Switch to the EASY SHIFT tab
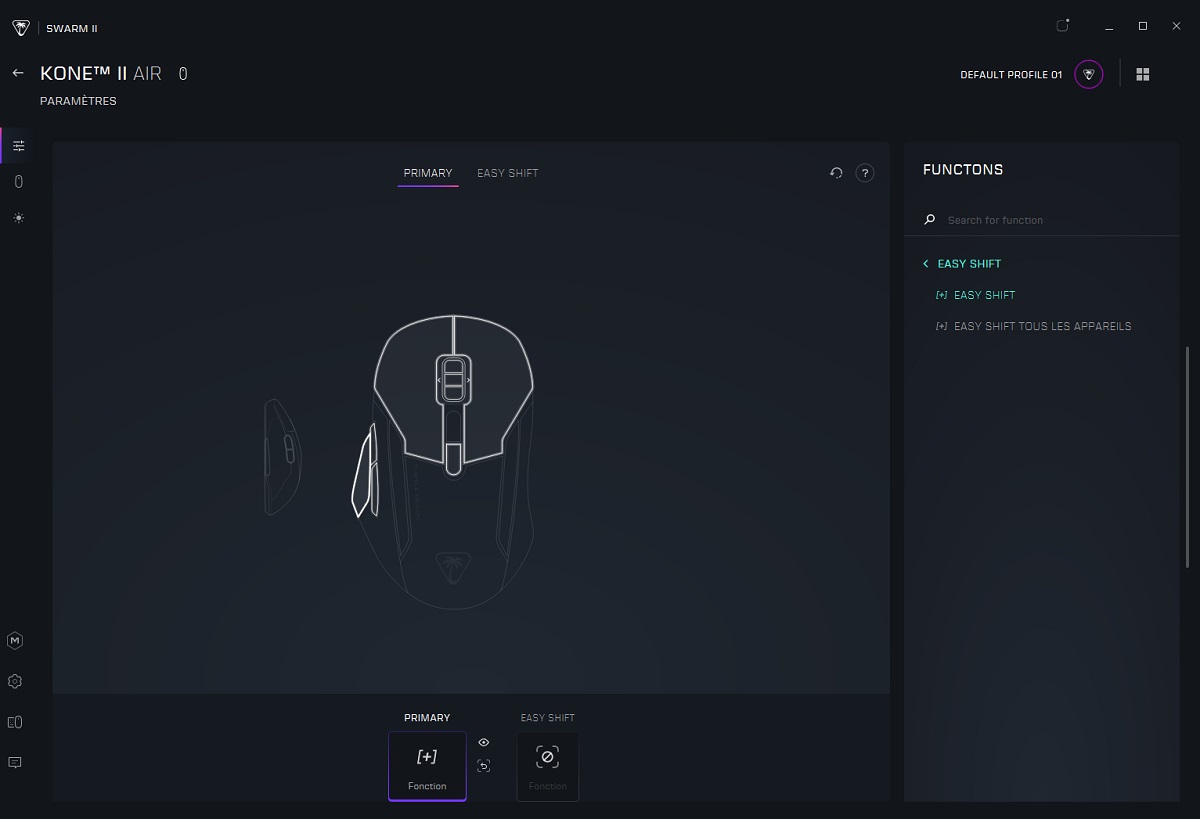This screenshot has width=1200, height=819. click(x=507, y=173)
